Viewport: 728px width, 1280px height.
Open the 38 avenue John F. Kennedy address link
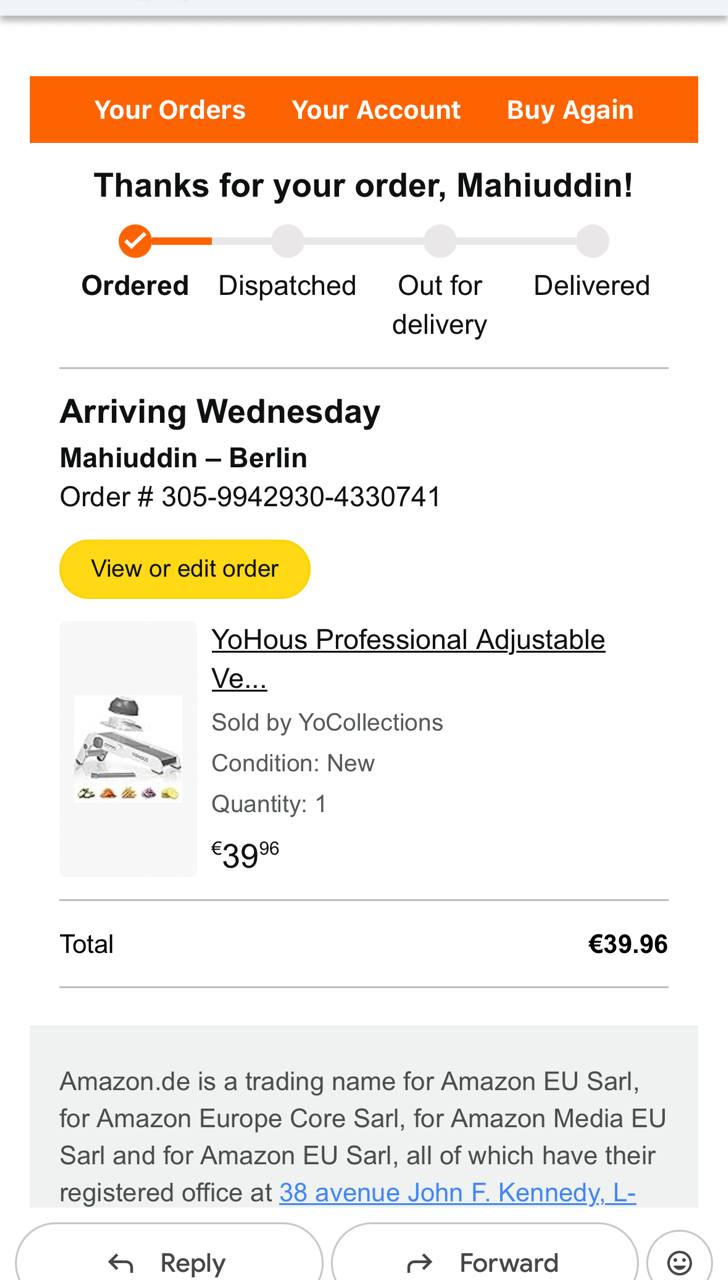457,1192
